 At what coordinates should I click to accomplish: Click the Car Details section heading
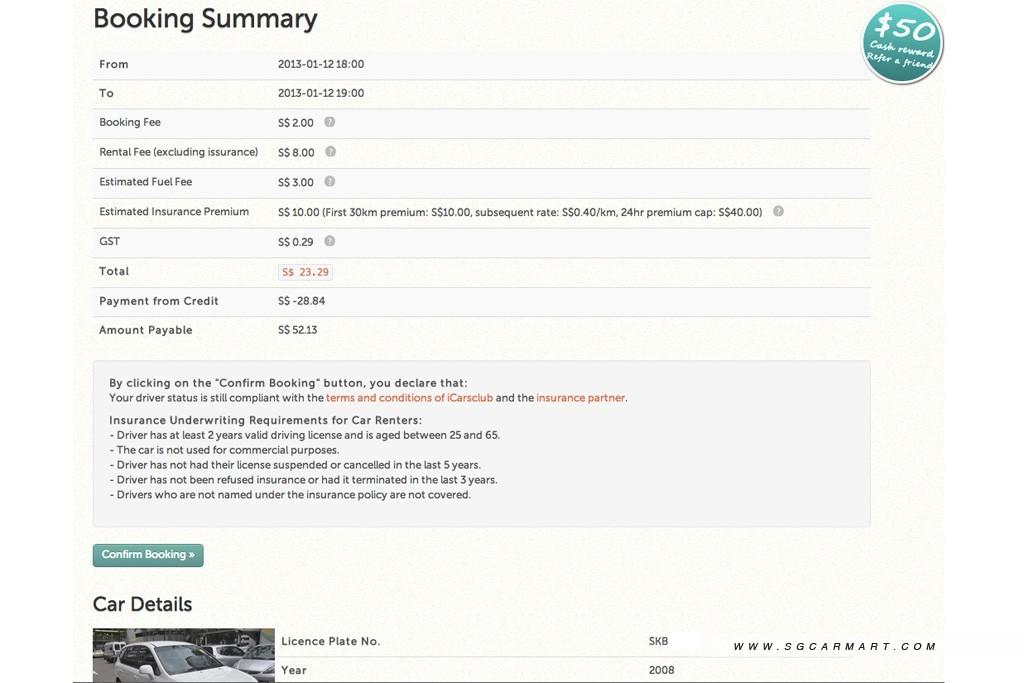(142, 604)
